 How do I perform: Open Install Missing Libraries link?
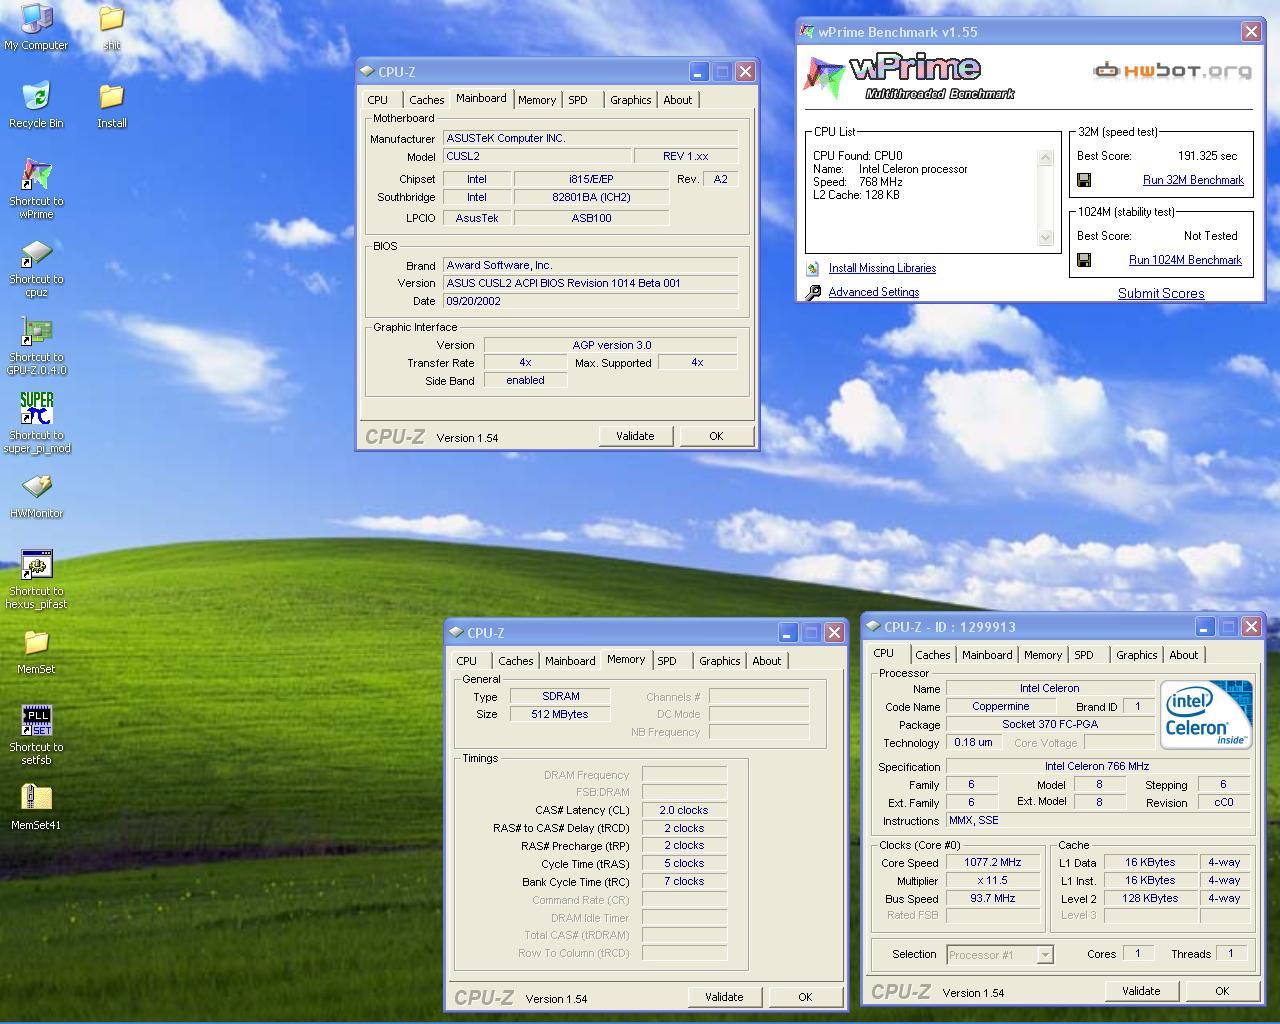(x=882, y=268)
